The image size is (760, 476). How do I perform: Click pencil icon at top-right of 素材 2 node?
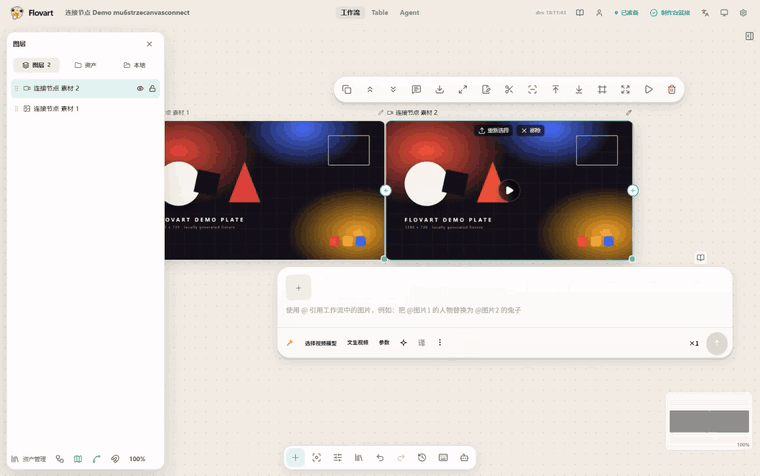[x=629, y=112]
